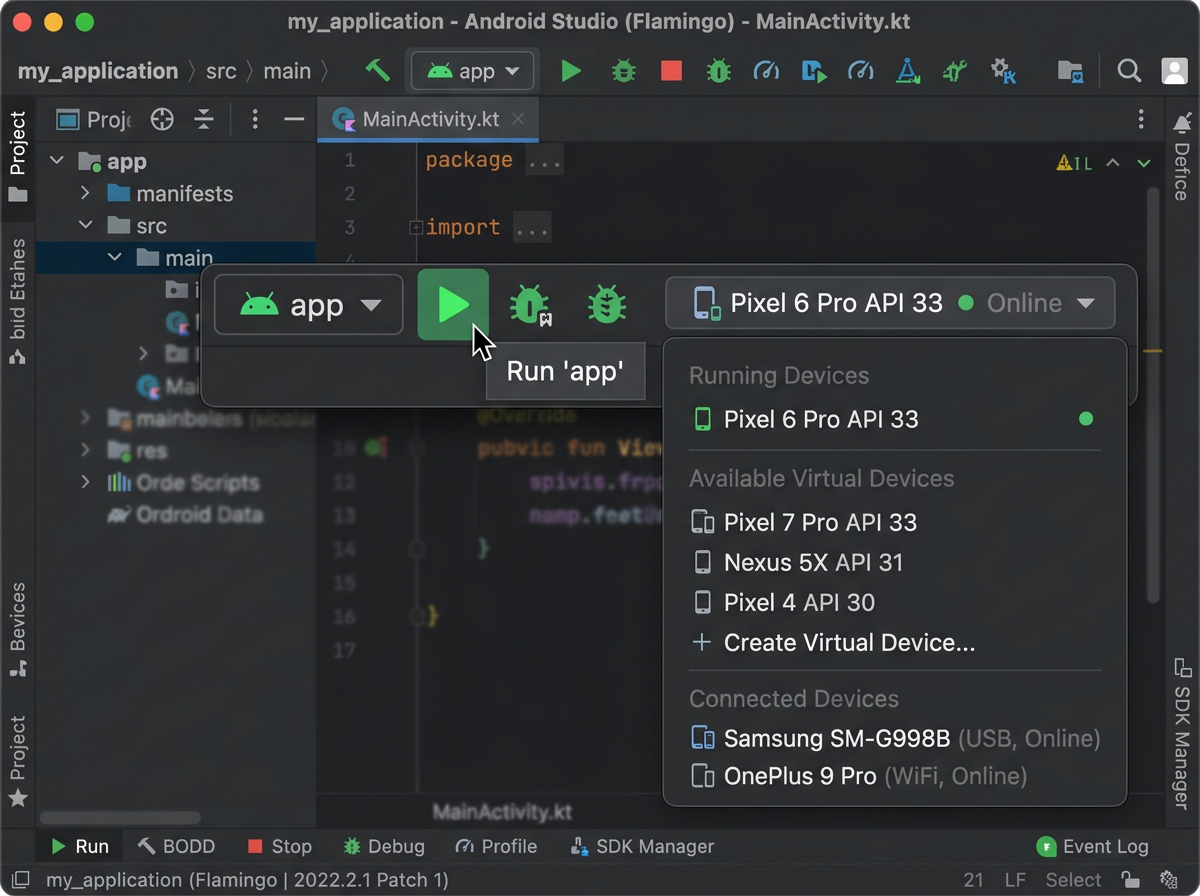This screenshot has height=896, width=1200.
Task: Click the small green Run arrow in the top toolbar
Action: coord(571,71)
